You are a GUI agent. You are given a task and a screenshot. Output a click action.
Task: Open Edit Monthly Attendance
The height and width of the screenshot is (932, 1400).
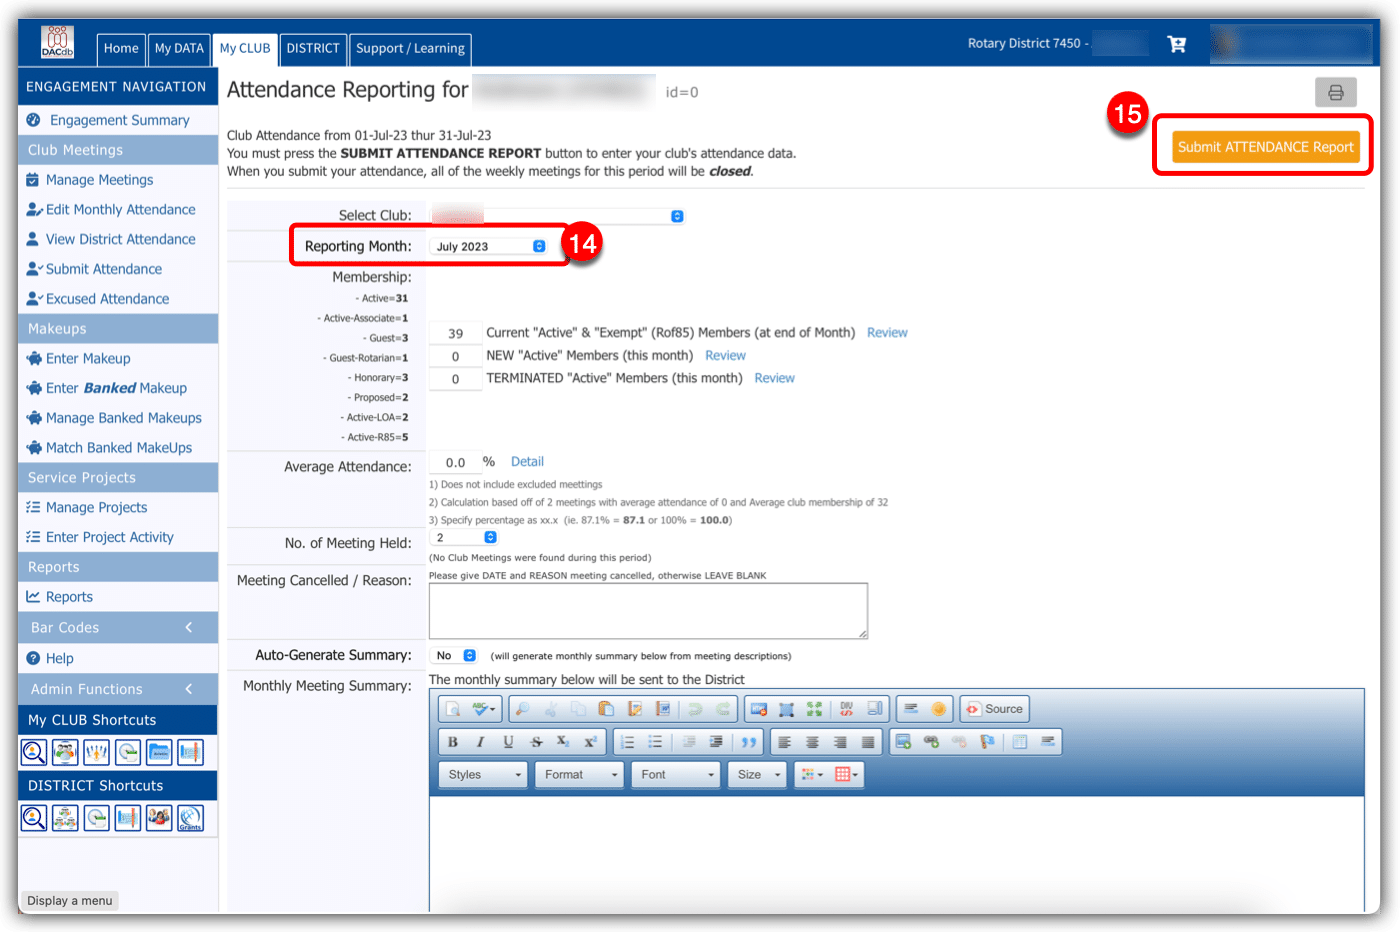click(120, 210)
